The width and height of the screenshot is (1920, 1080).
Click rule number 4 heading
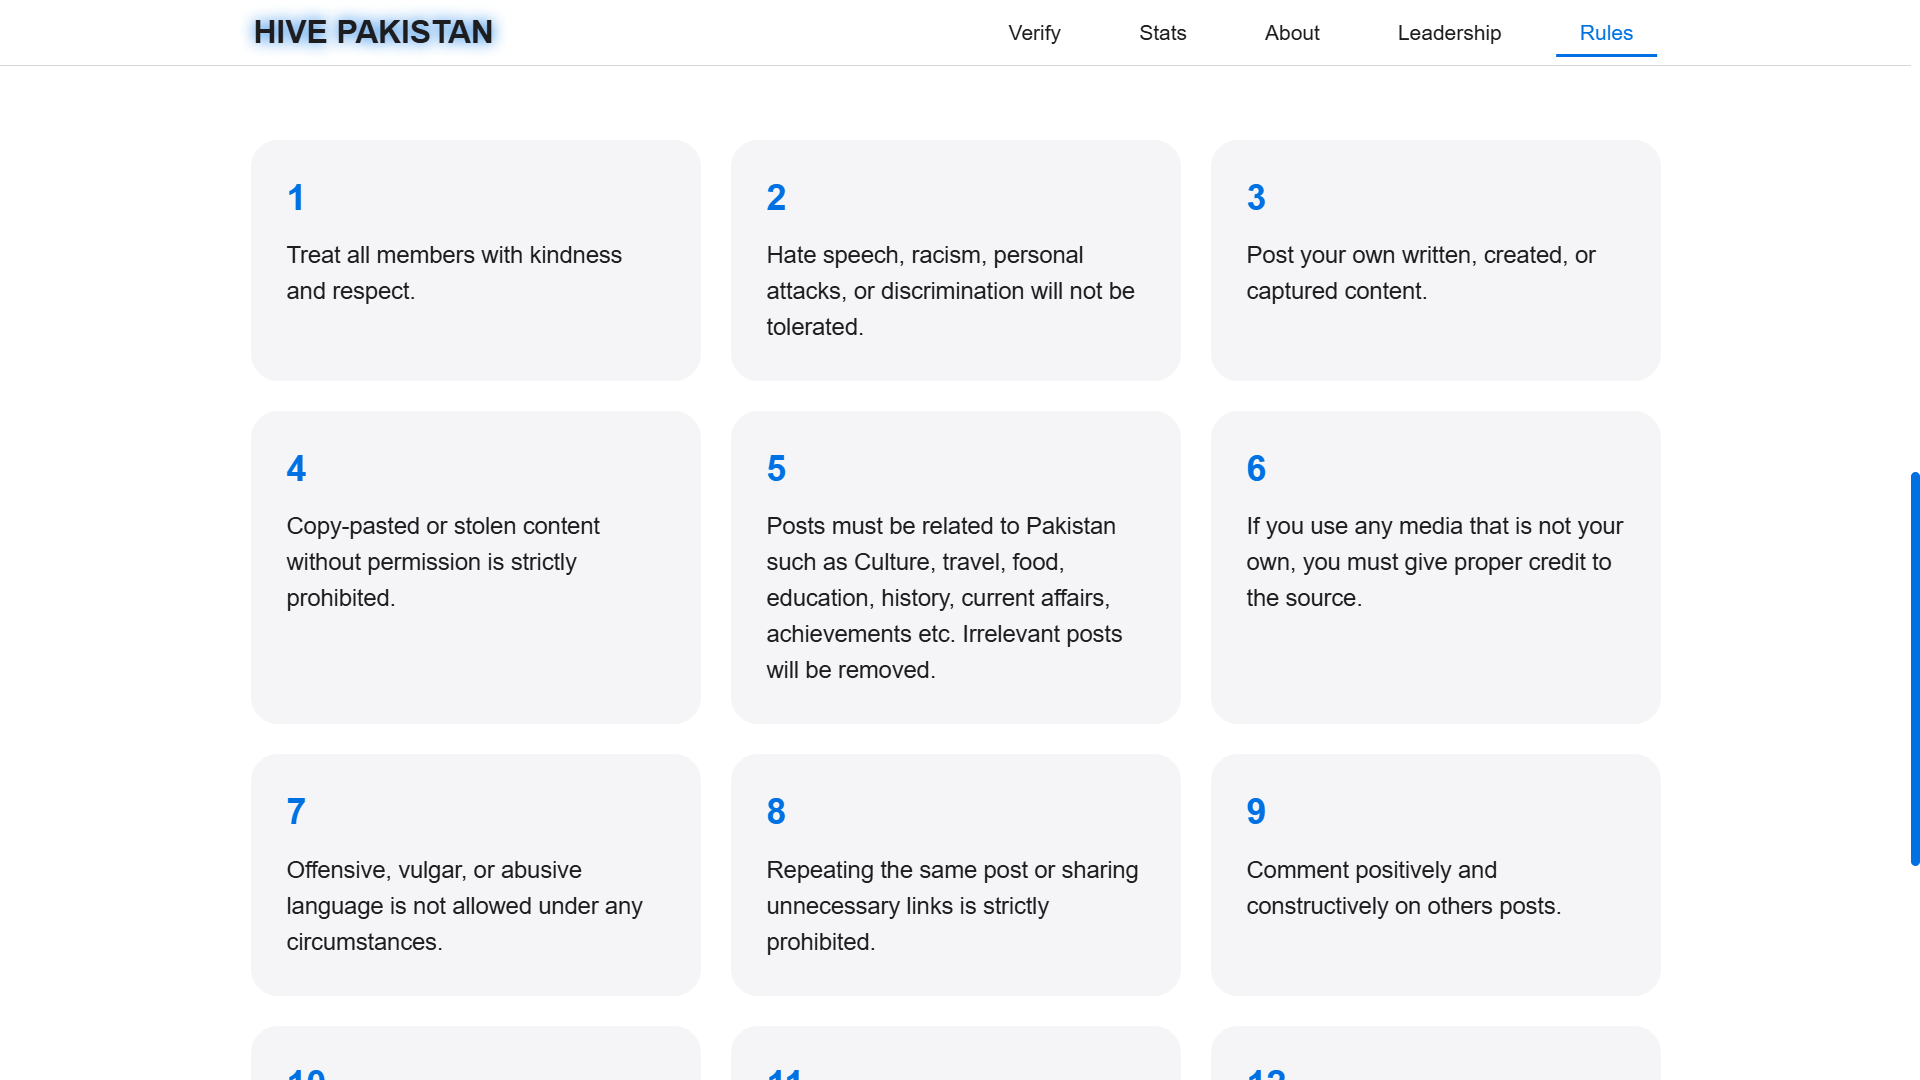296,468
